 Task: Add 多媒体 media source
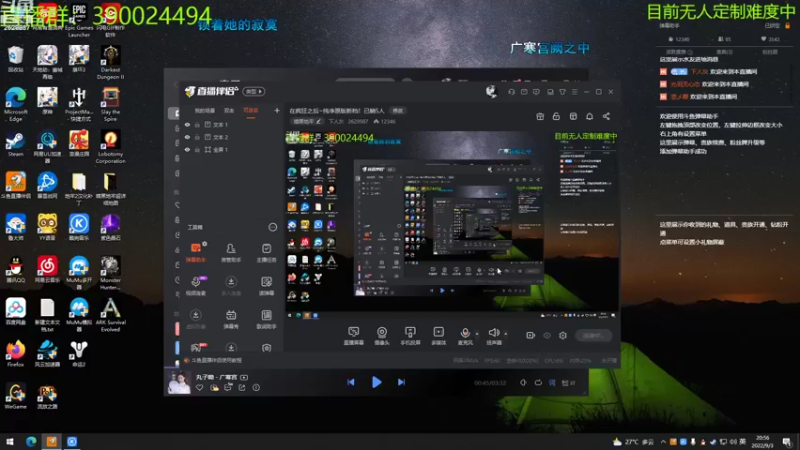(x=438, y=336)
